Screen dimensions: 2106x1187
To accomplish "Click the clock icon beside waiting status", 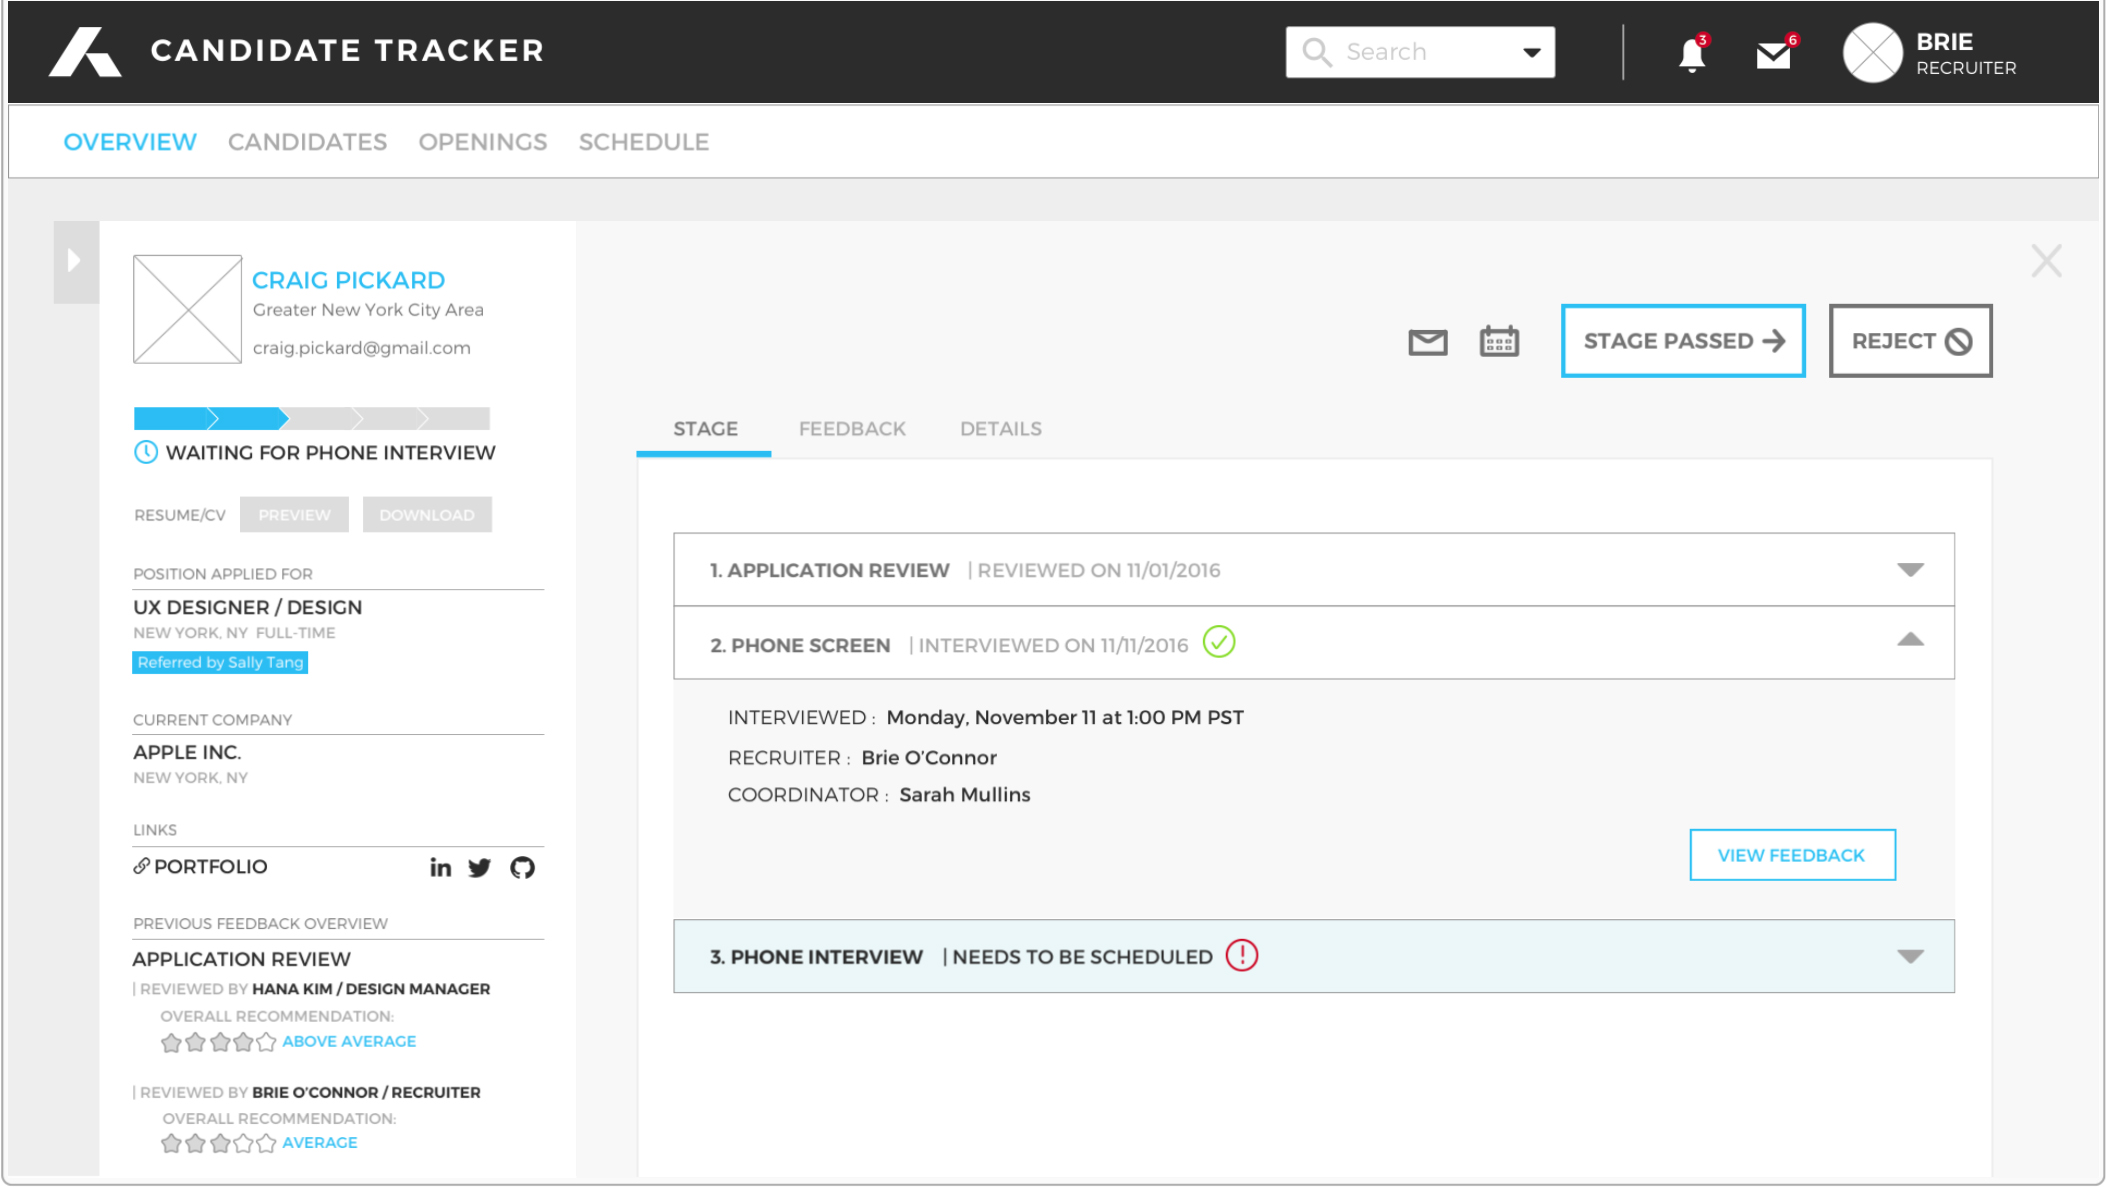I will coord(146,452).
